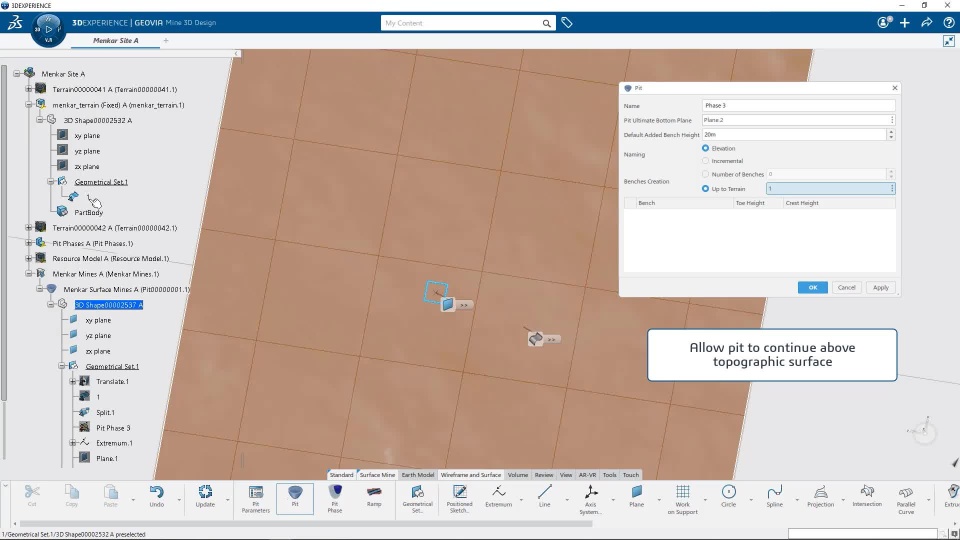Open the Pit Parameters tool
Viewport: 960px width, 540px height.
[256, 498]
